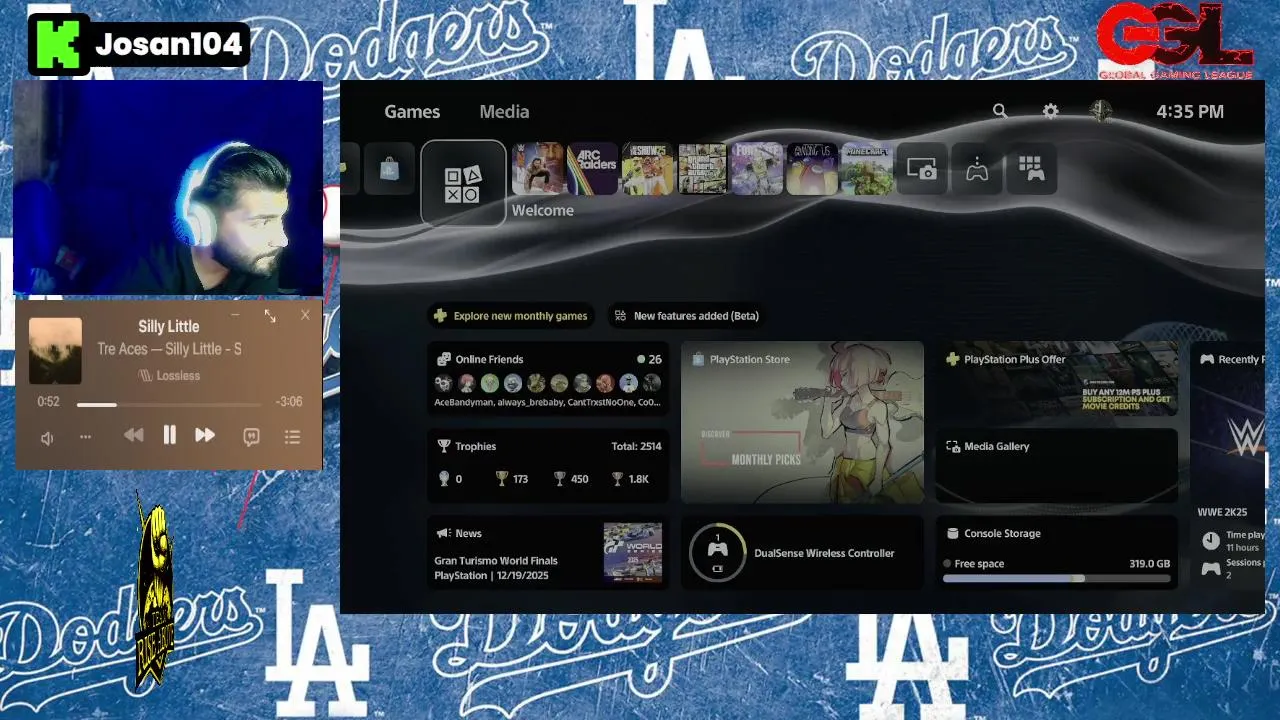Viewport: 1280px width, 720px height.
Task: Open the PlayStation settings gear
Action: tap(1050, 111)
